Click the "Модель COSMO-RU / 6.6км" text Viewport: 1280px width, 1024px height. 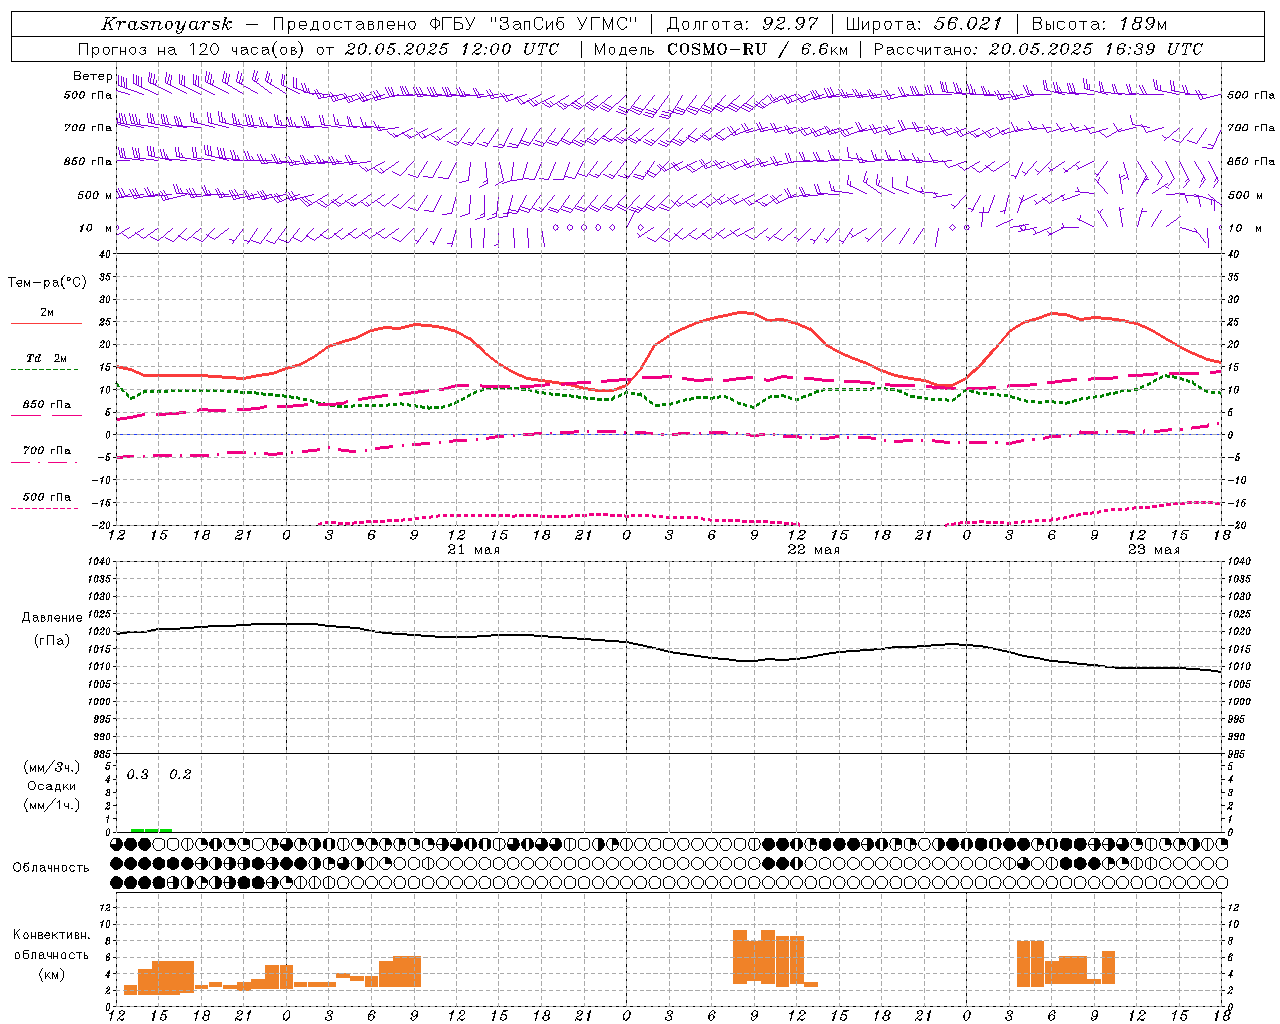[721, 49]
